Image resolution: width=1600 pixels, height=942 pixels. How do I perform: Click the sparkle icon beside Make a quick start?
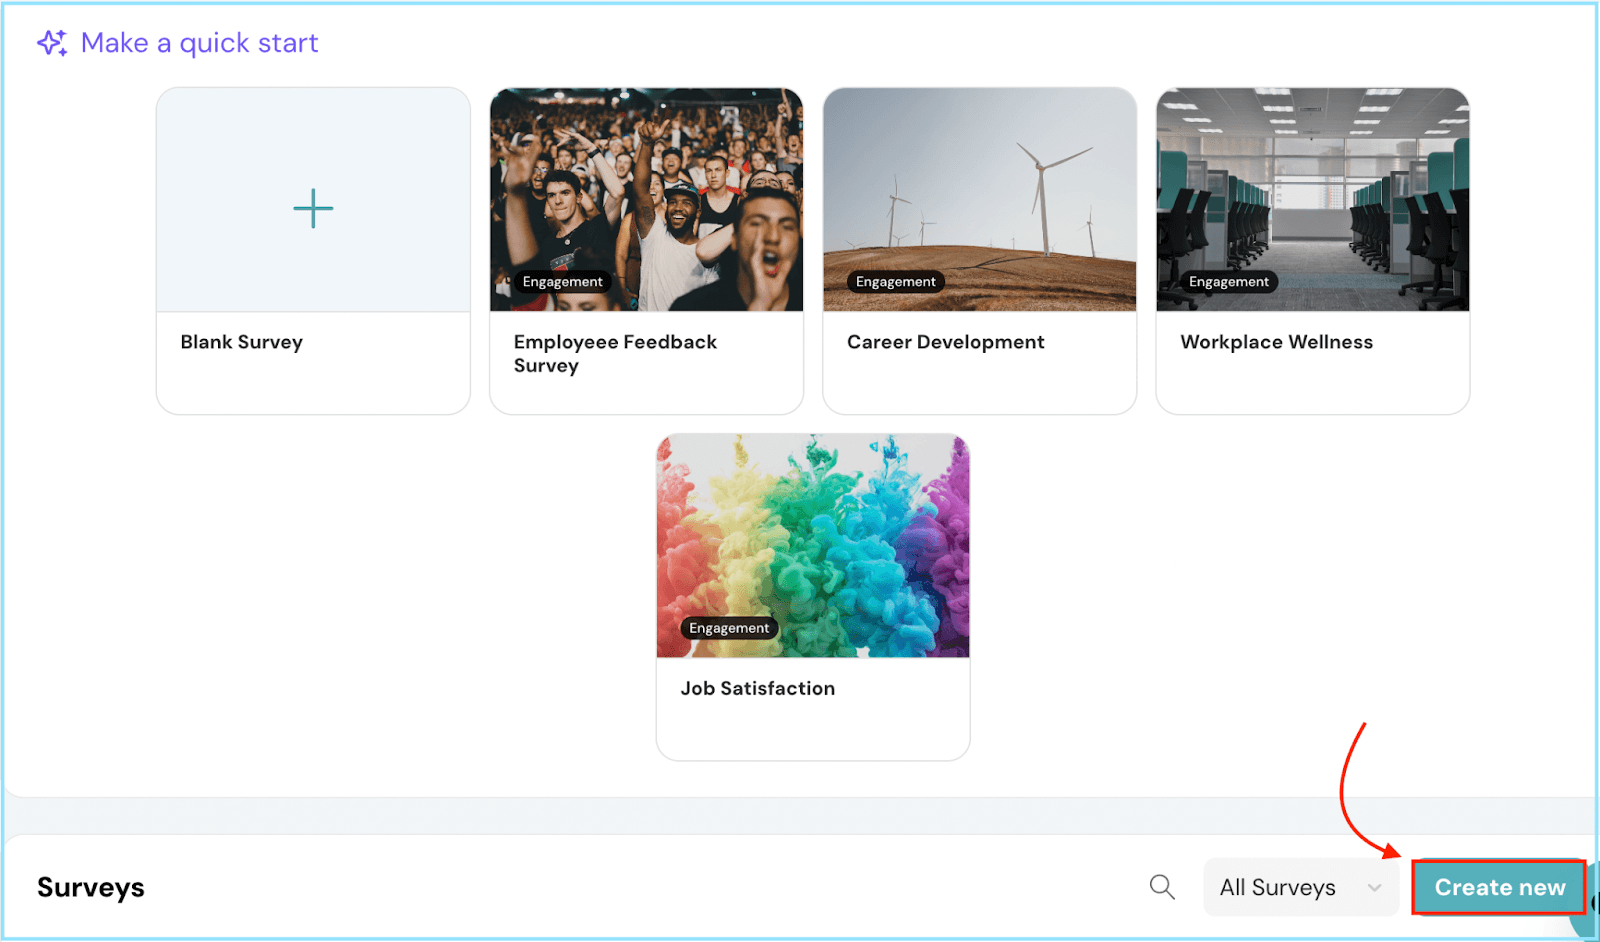pyautogui.click(x=52, y=43)
